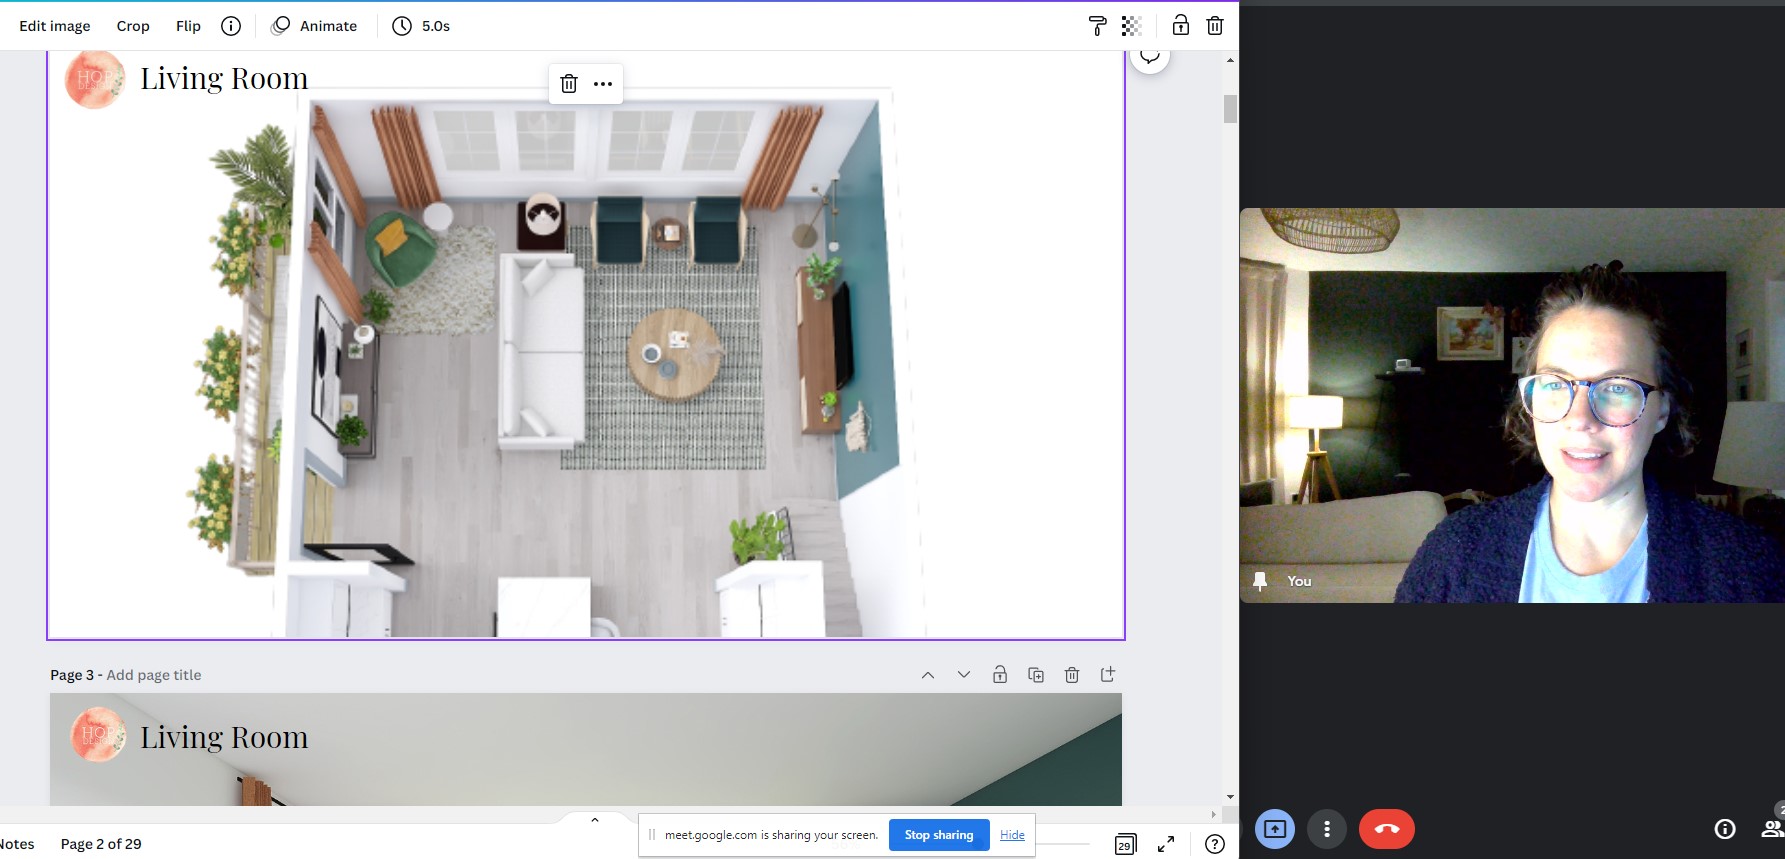Open more options on floating element toolbar
The image size is (1785, 859).
pos(603,84)
